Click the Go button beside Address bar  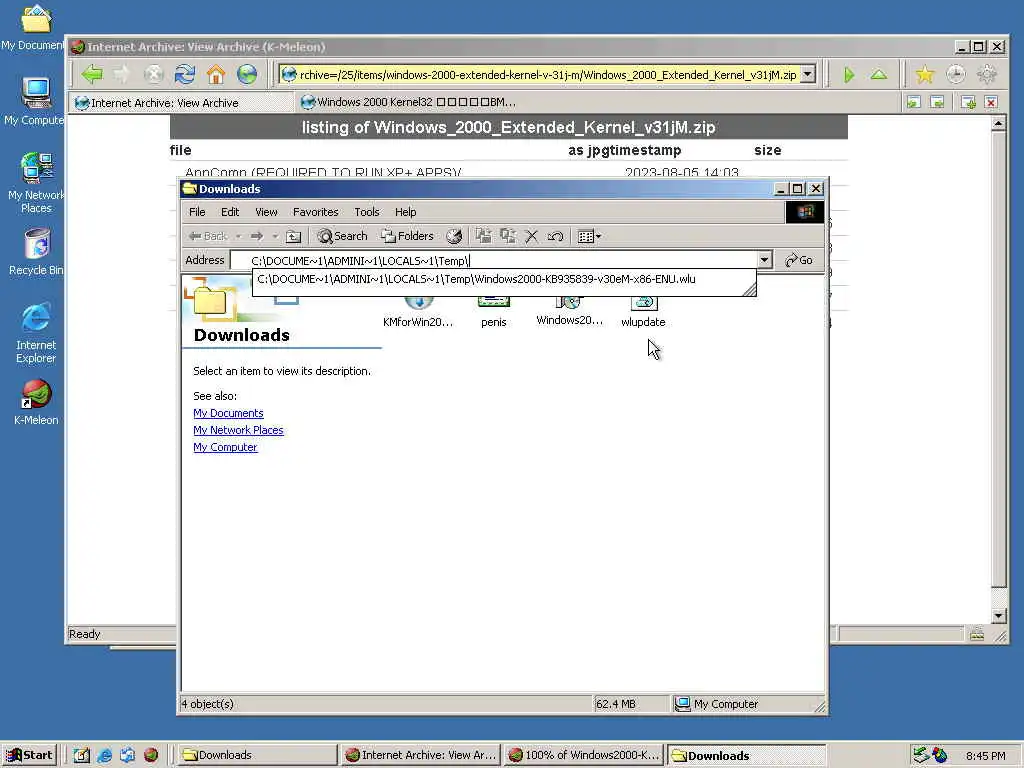pos(799,261)
